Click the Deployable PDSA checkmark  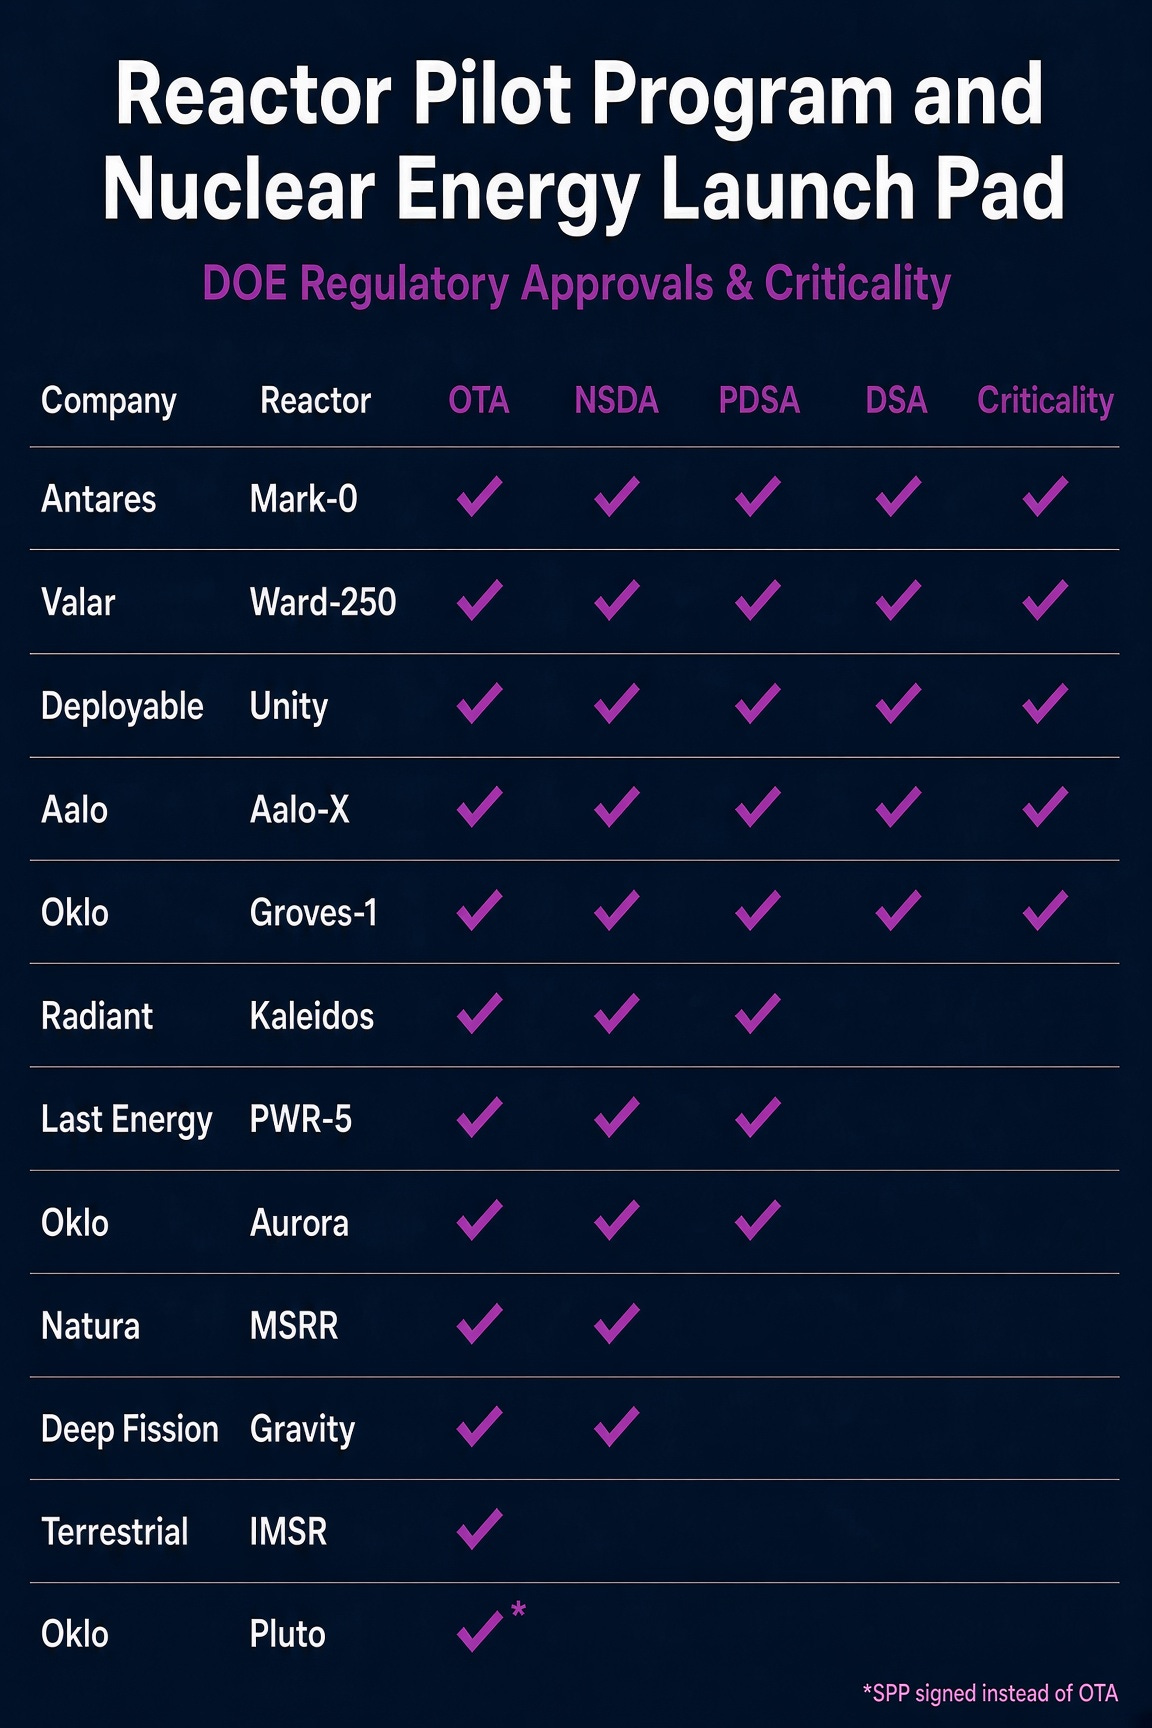coord(757,703)
